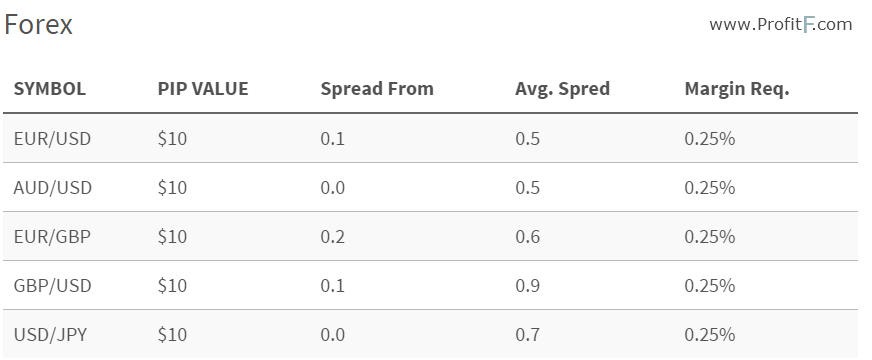Click the EUR/USD pip value $10
The height and width of the screenshot is (360, 872).
click(172, 139)
